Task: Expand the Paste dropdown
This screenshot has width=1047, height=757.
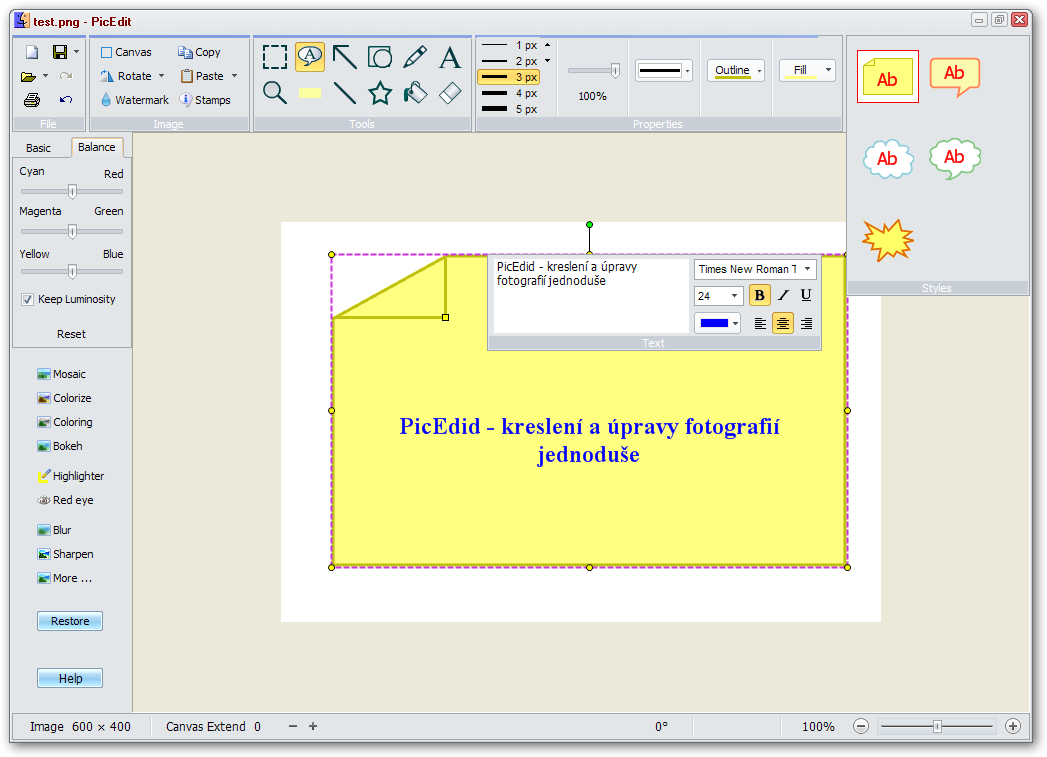Action: (234, 76)
